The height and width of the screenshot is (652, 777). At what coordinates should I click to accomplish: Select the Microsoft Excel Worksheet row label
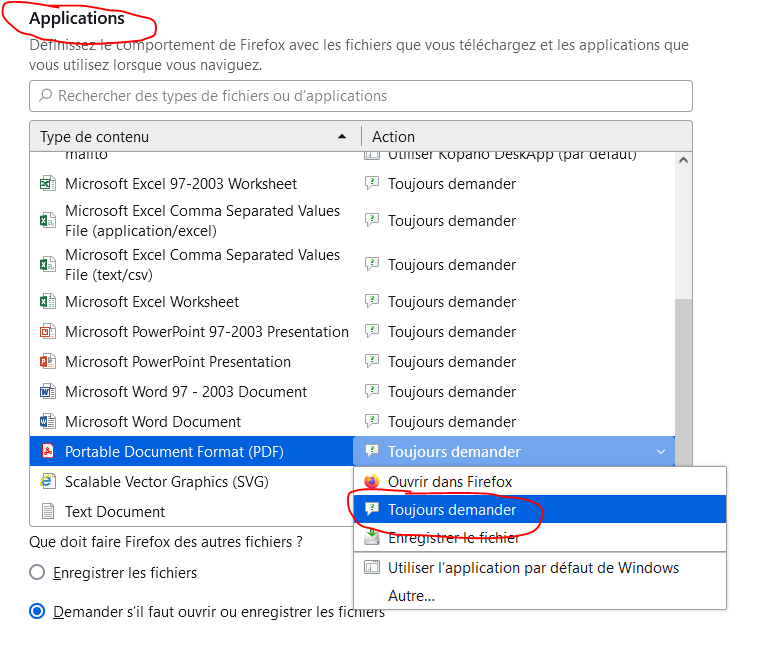coord(152,302)
